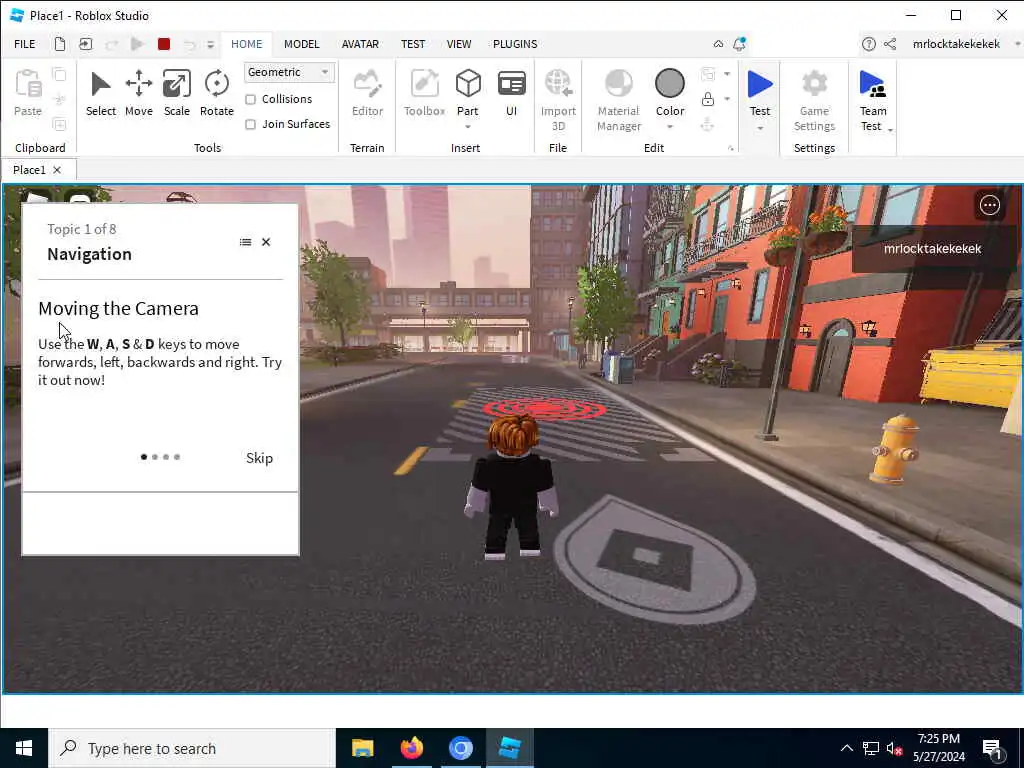Click the anchor icon in Edit group
Viewport: 1024px width, 768px height.
pos(707,124)
